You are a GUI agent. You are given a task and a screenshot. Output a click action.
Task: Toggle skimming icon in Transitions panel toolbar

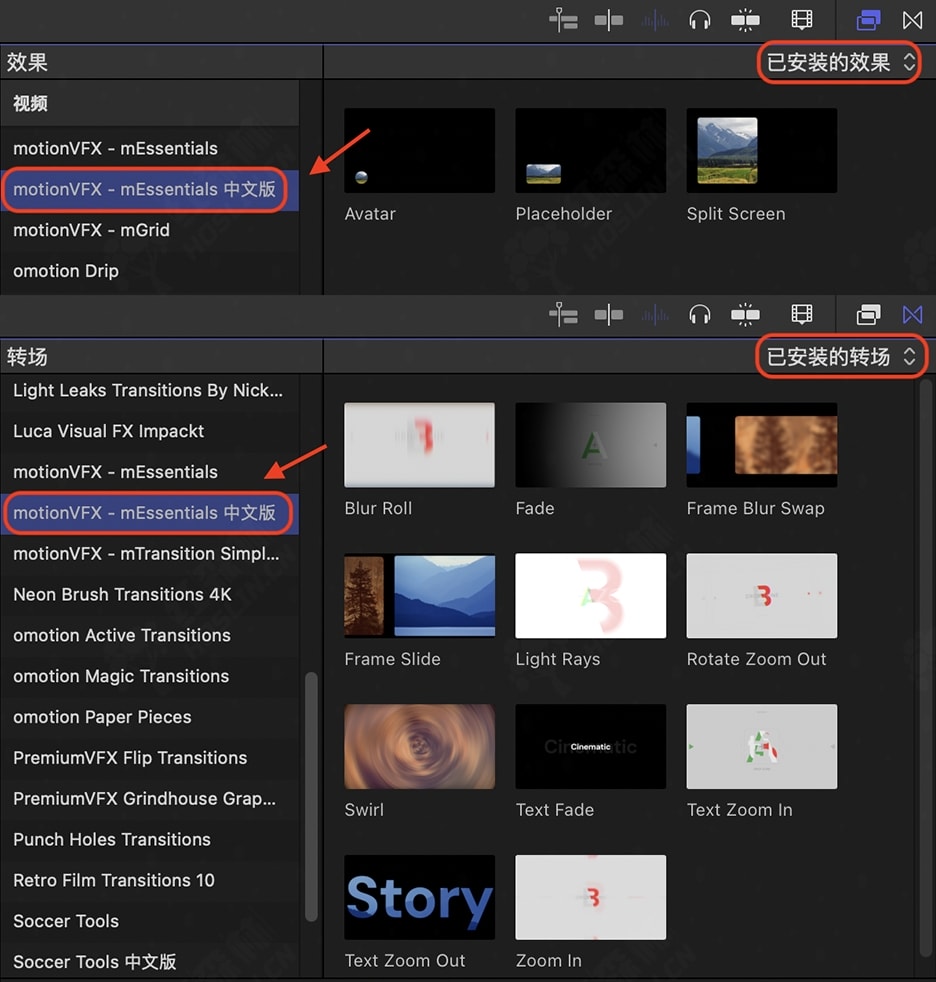(609, 315)
